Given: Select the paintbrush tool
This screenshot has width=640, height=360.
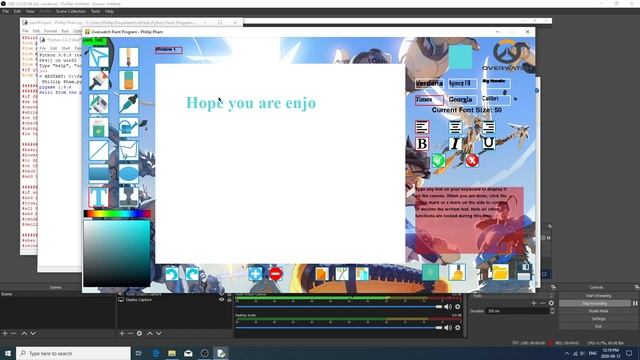Looking at the screenshot, I should click(x=99, y=80).
